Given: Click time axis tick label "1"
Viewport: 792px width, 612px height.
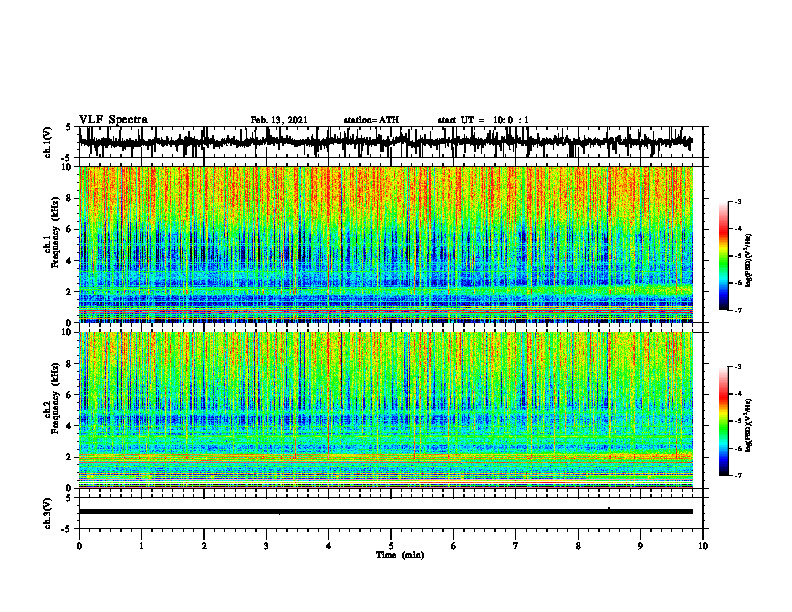Looking at the screenshot, I should click(x=141, y=546).
